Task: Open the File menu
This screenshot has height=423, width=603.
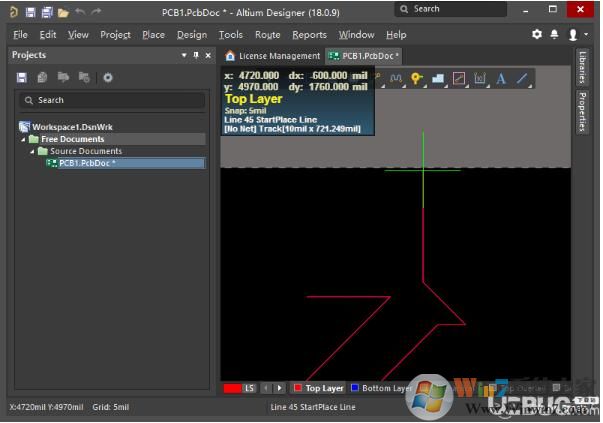Action: click(x=20, y=35)
